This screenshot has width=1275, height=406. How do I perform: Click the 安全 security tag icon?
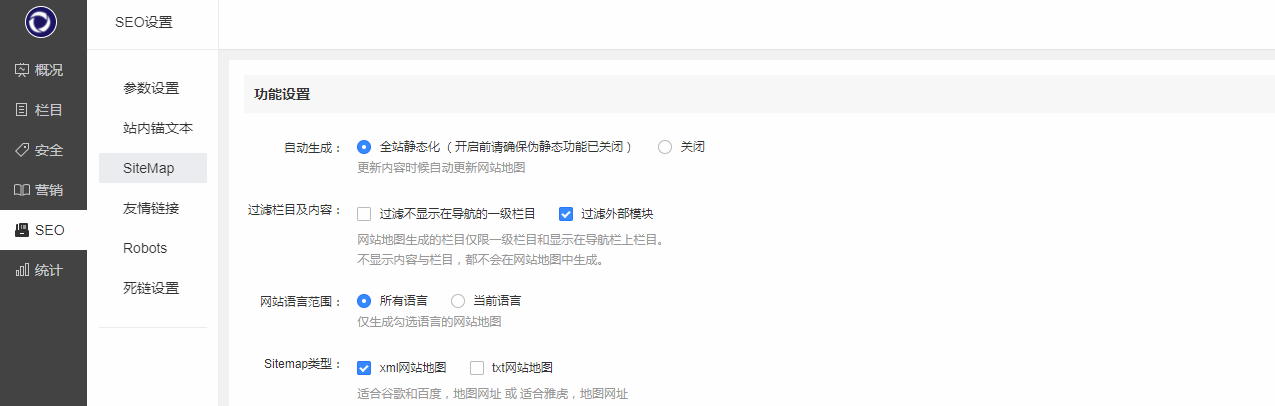22,150
